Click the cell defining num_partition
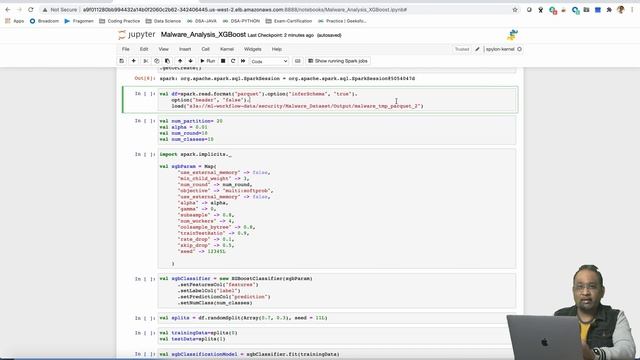640x360 pixels. pos(337,130)
